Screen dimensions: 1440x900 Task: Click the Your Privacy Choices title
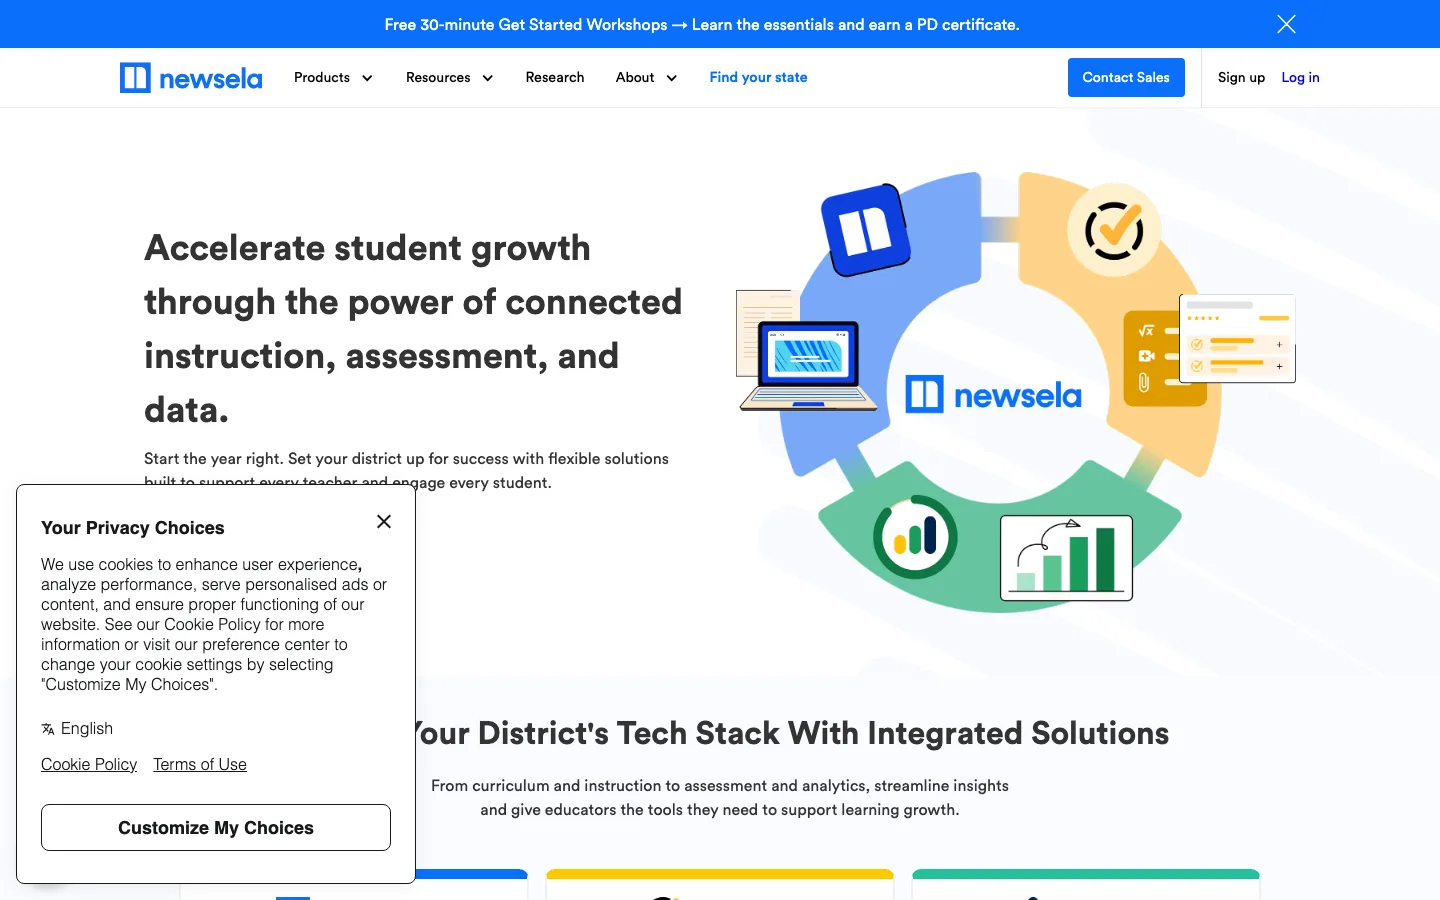[x=133, y=528]
